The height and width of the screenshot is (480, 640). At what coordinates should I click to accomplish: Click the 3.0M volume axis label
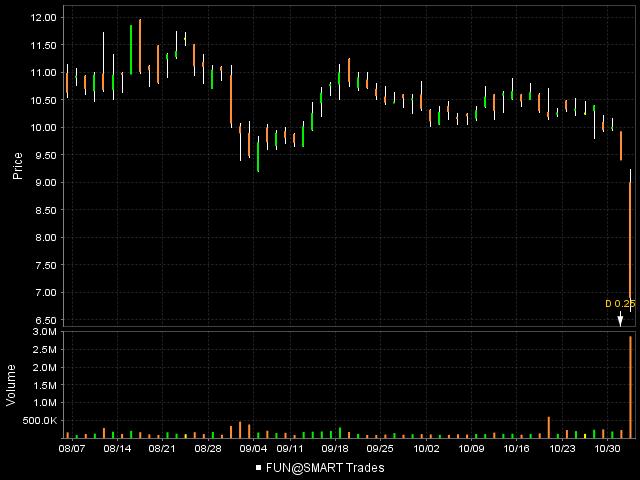45,332
